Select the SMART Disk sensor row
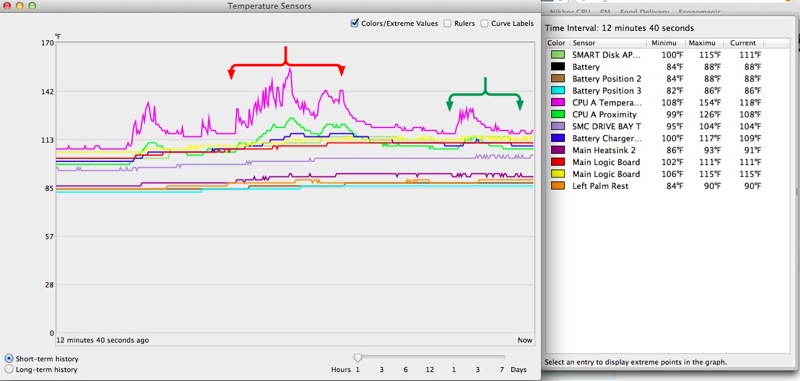800x381 pixels. (668, 55)
